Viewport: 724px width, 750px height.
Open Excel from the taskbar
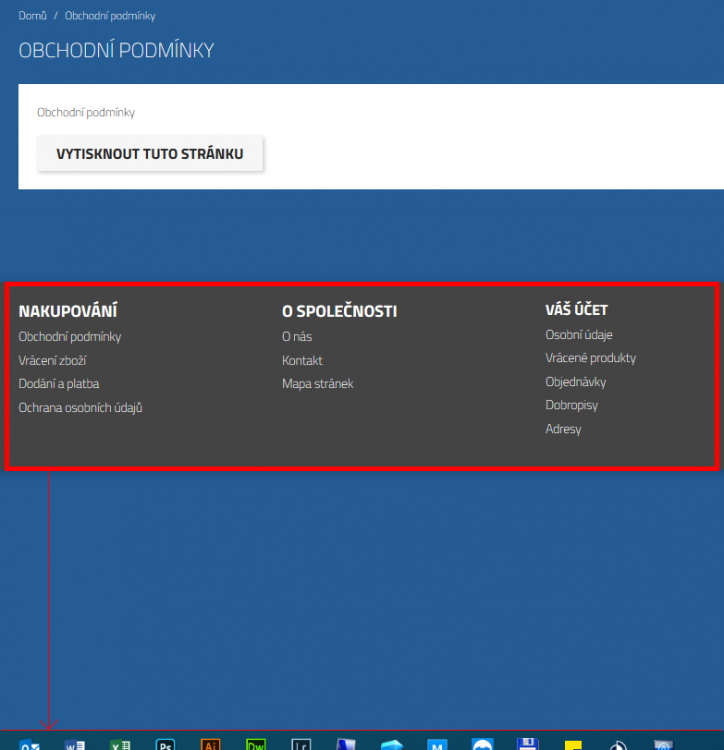[x=121, y=744]
